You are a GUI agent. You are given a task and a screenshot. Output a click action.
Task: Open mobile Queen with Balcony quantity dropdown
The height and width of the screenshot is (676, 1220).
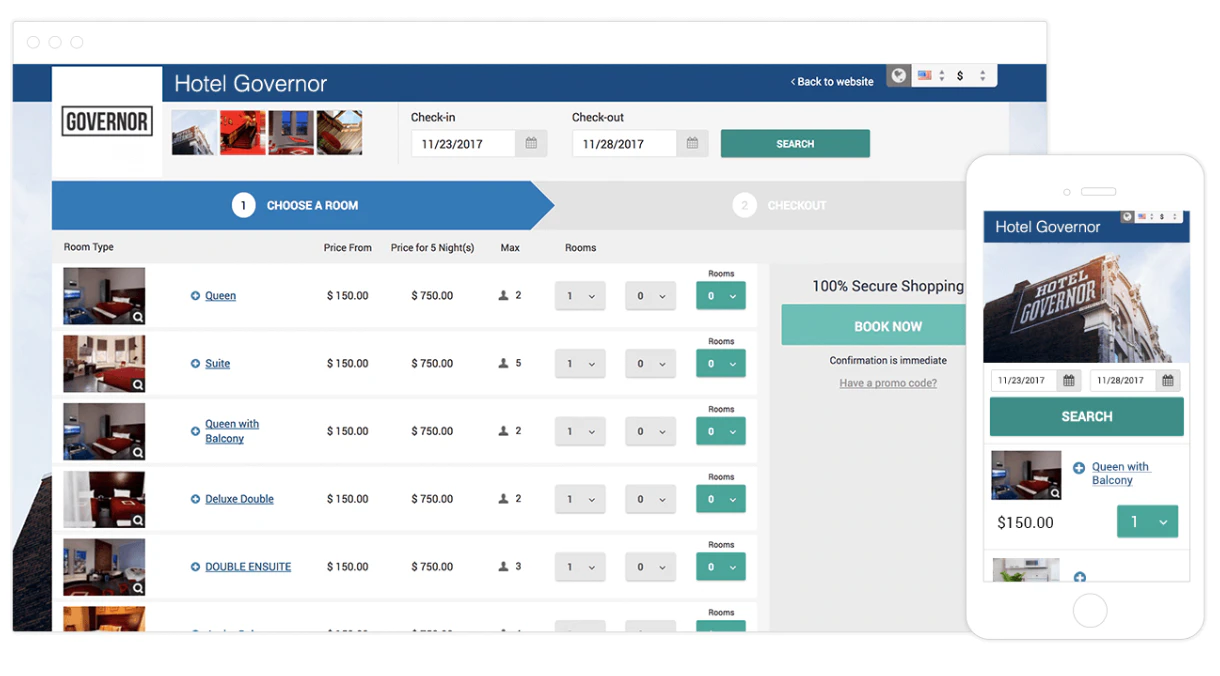(1147, 522)
